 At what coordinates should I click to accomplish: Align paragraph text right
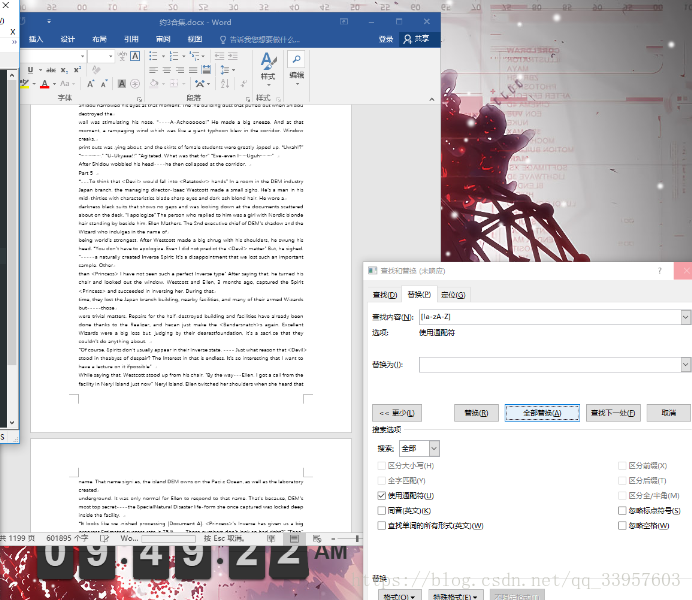(x=180, y=70)
